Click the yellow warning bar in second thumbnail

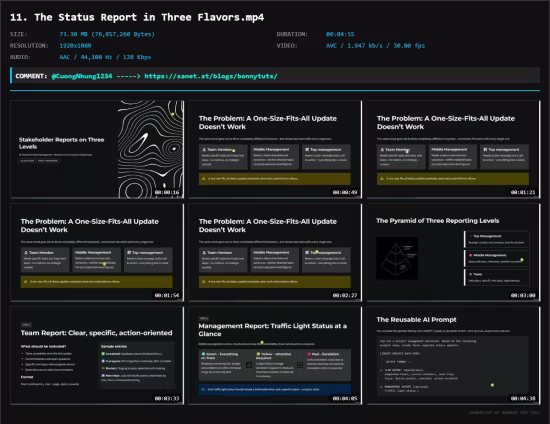tap(275, 179)
